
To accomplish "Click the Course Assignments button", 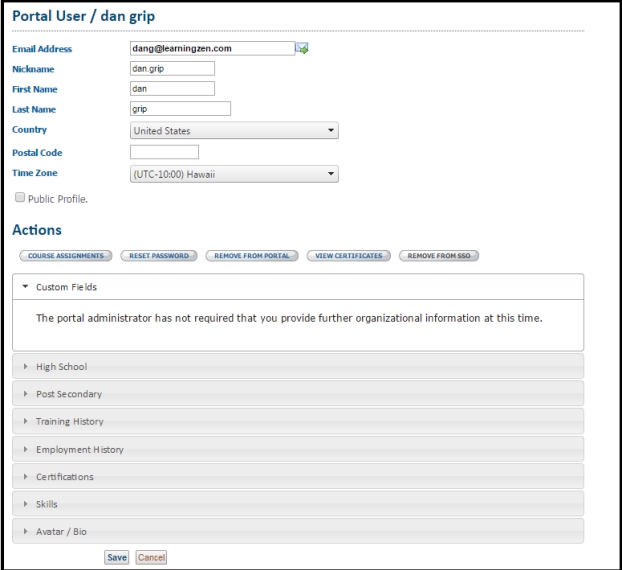I will (66, 256).
